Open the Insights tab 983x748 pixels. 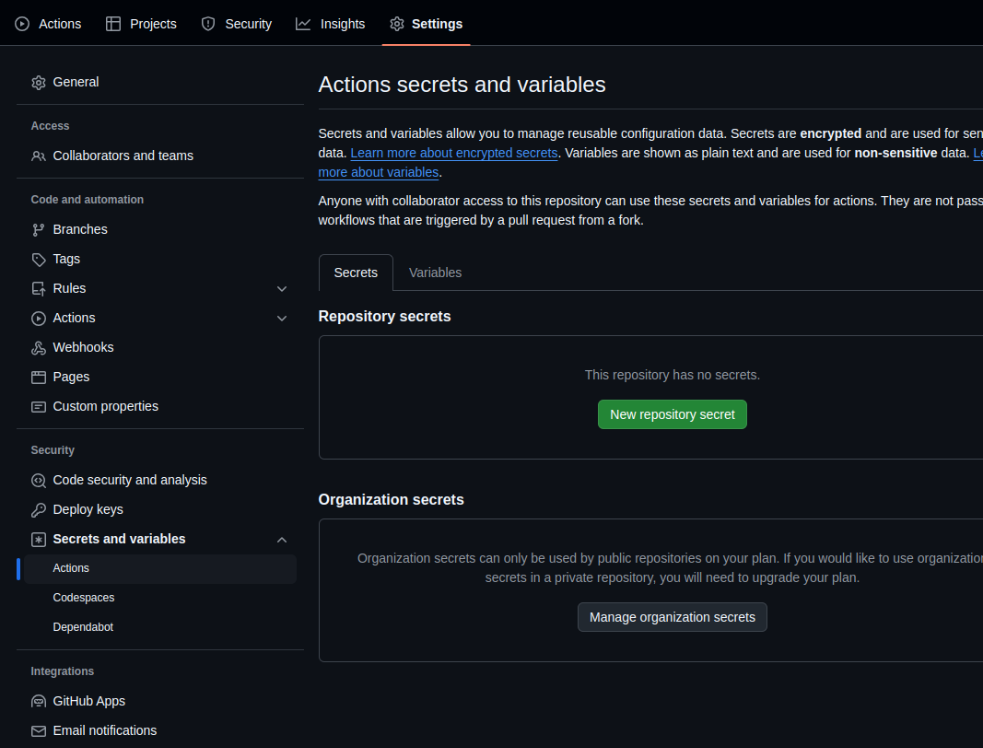click(x=331, y=24)
